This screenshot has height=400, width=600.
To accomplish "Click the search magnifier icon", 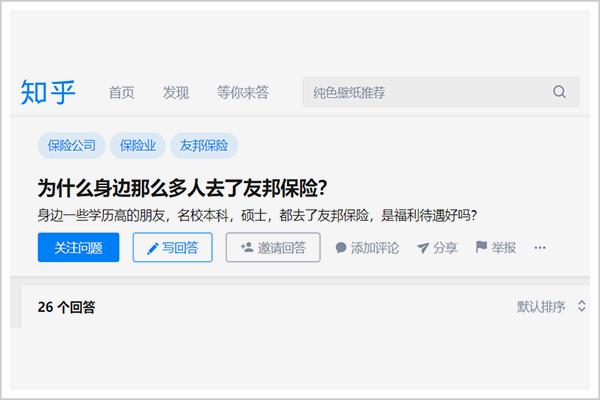I will pos(559,92).
